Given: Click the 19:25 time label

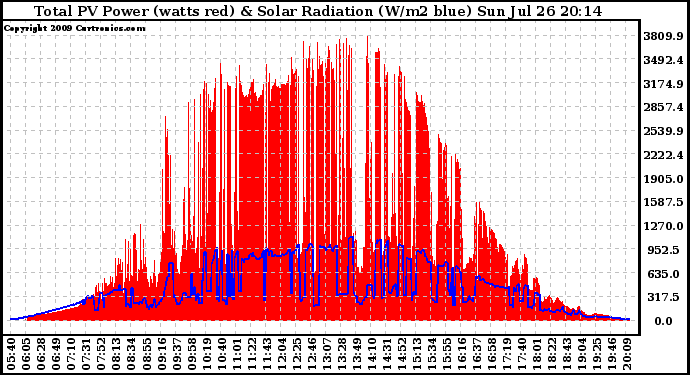Looking at the screenshot, I should (597, 354).
